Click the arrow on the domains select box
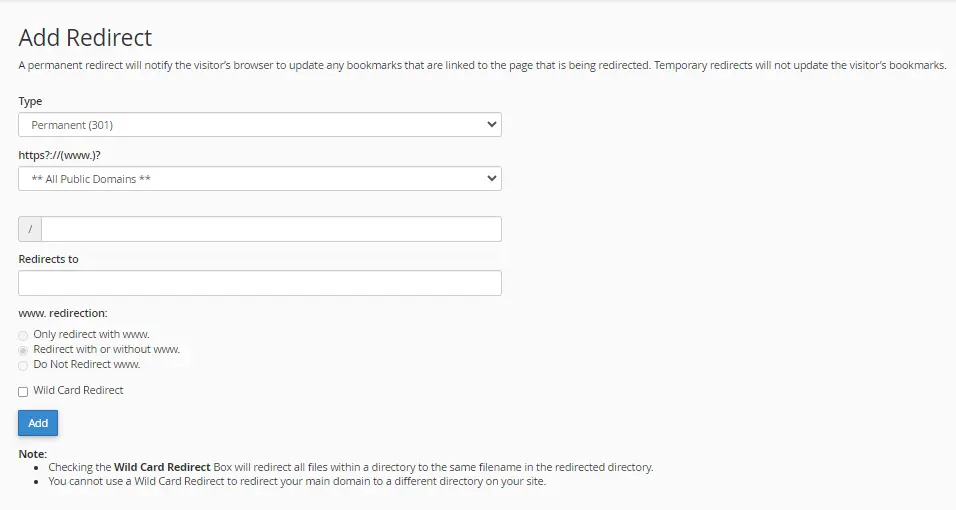 click(490, 179)
